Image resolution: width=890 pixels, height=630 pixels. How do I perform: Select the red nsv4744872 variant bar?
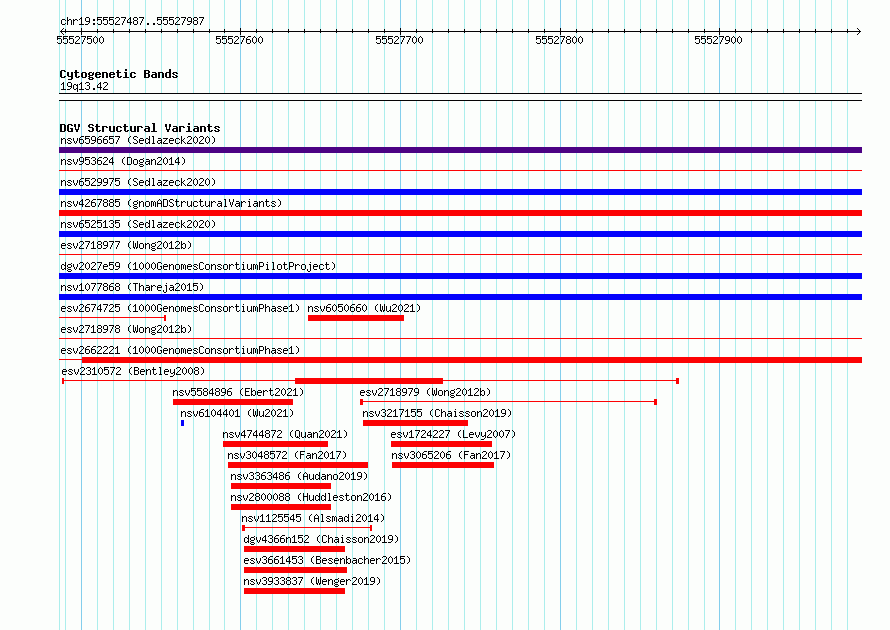(x=275, y=444)
